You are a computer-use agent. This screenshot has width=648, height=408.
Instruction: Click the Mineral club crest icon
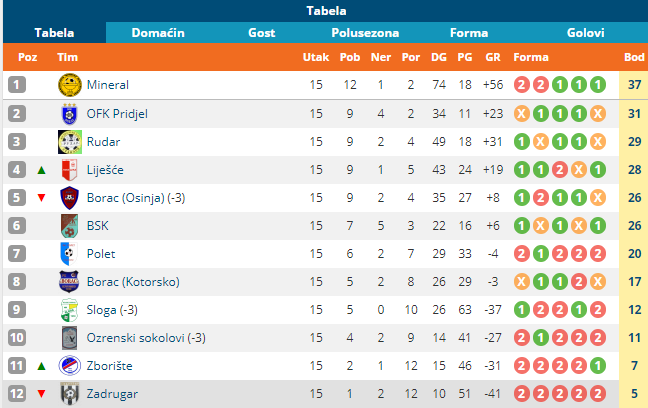(x=69, y=85)
